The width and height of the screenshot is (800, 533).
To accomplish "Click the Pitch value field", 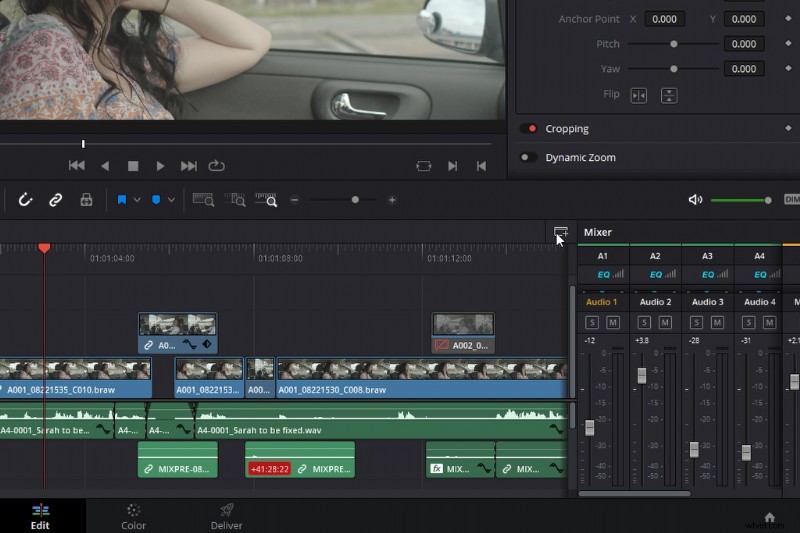I will coord(744,44).
